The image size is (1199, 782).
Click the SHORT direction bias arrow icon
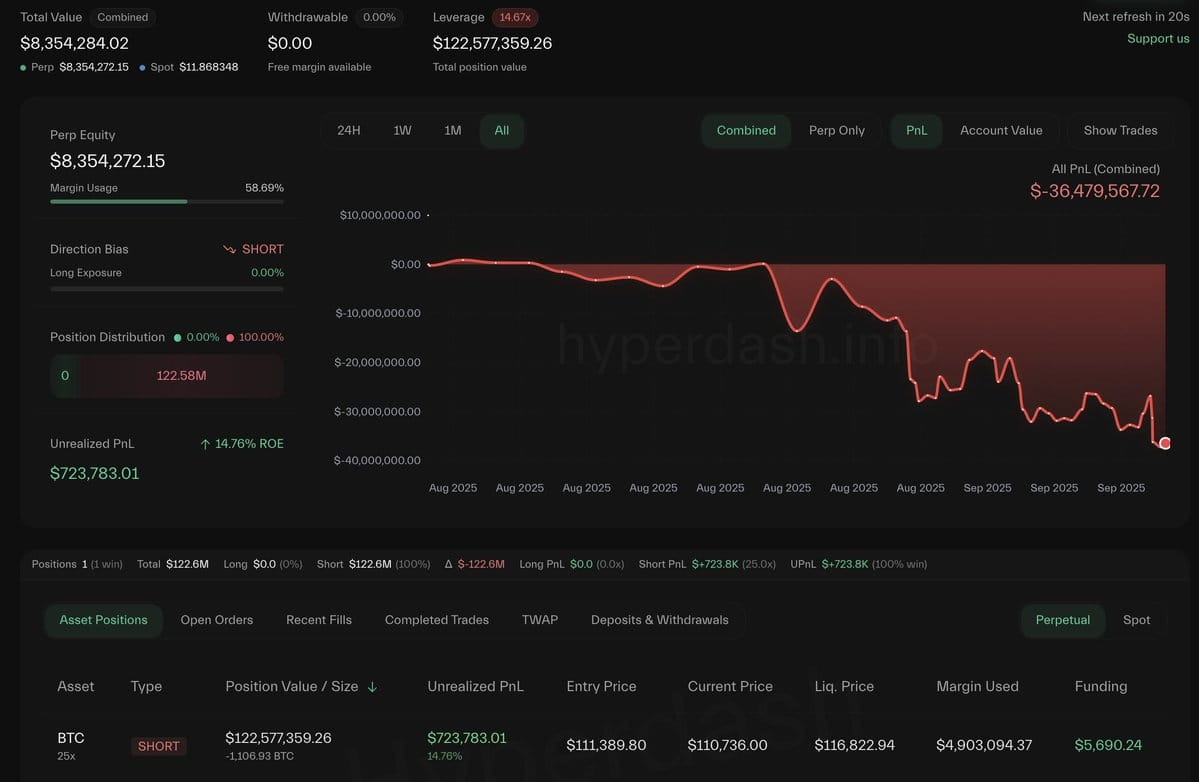point(229,249)
